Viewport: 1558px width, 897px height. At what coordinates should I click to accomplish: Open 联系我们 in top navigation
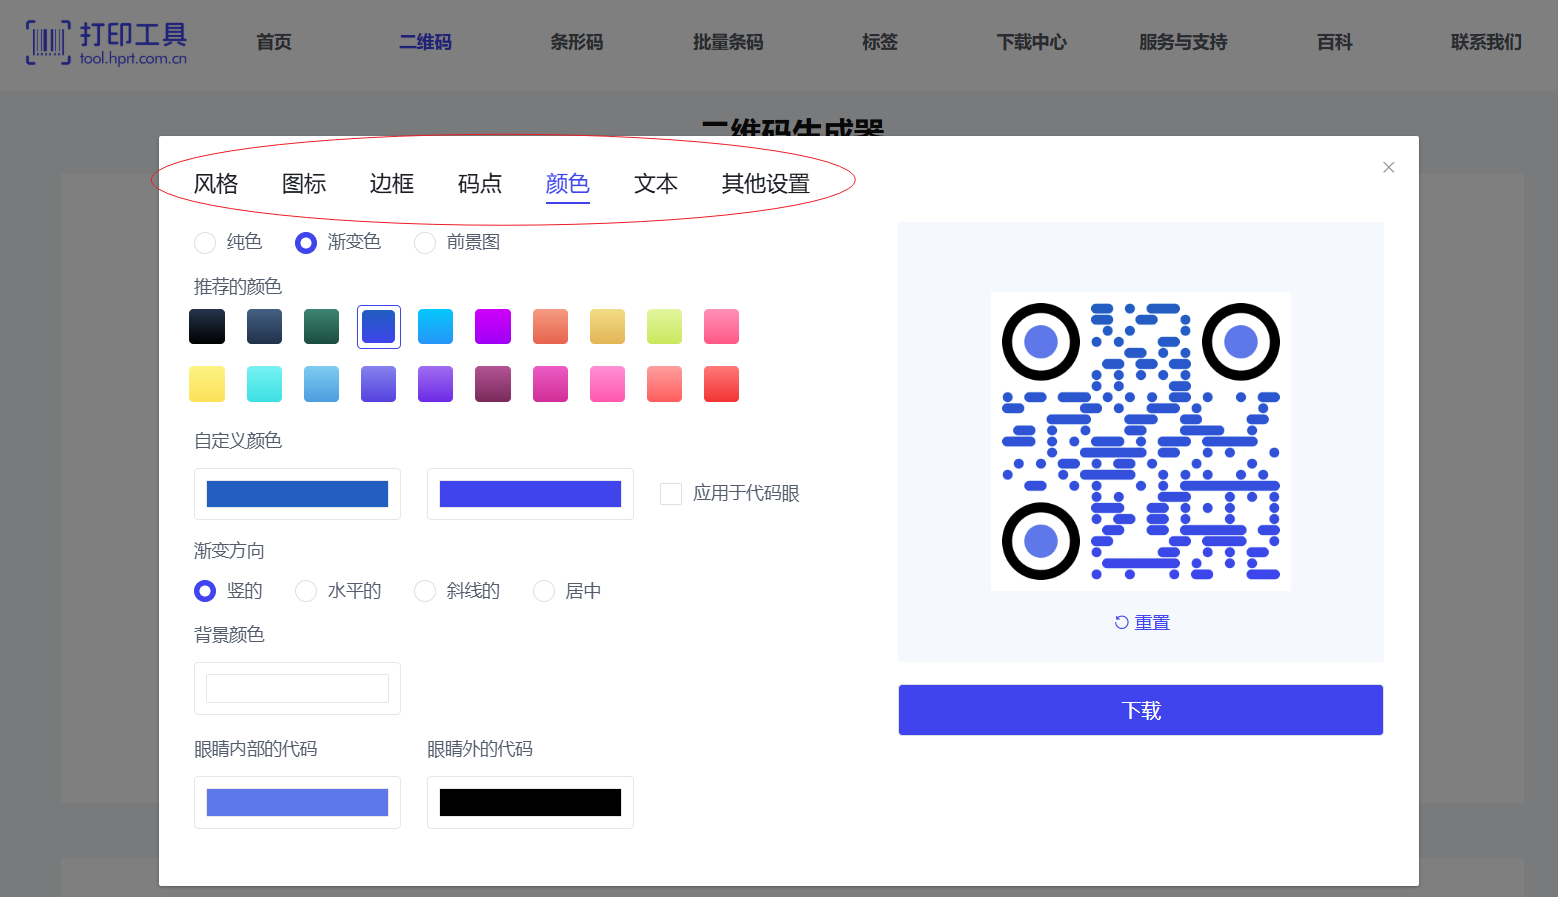[1487, 42]
